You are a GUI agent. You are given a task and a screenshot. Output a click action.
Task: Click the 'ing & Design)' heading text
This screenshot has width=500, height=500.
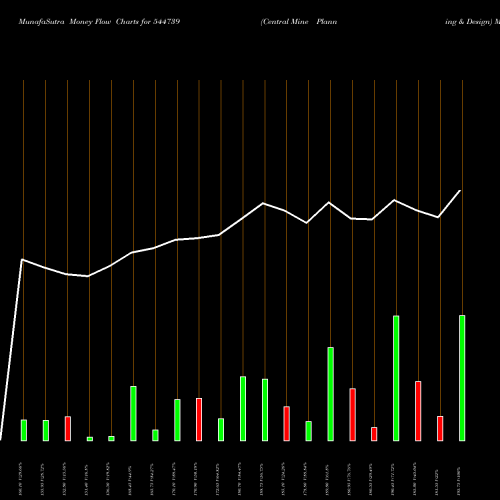[469, 22]
